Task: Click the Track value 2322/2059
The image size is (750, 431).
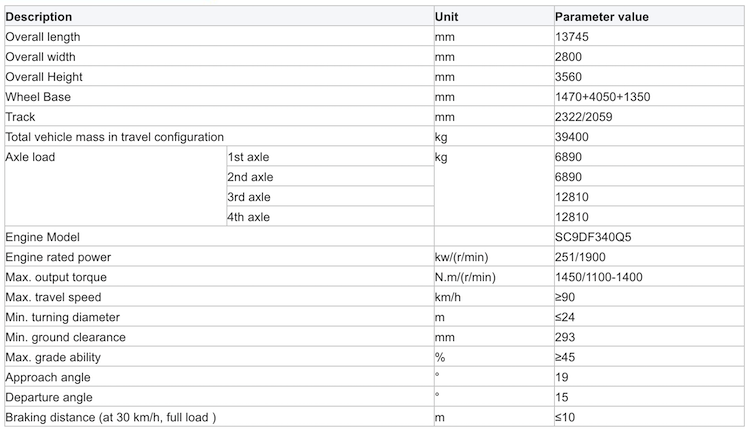Action: click(584, 117)
